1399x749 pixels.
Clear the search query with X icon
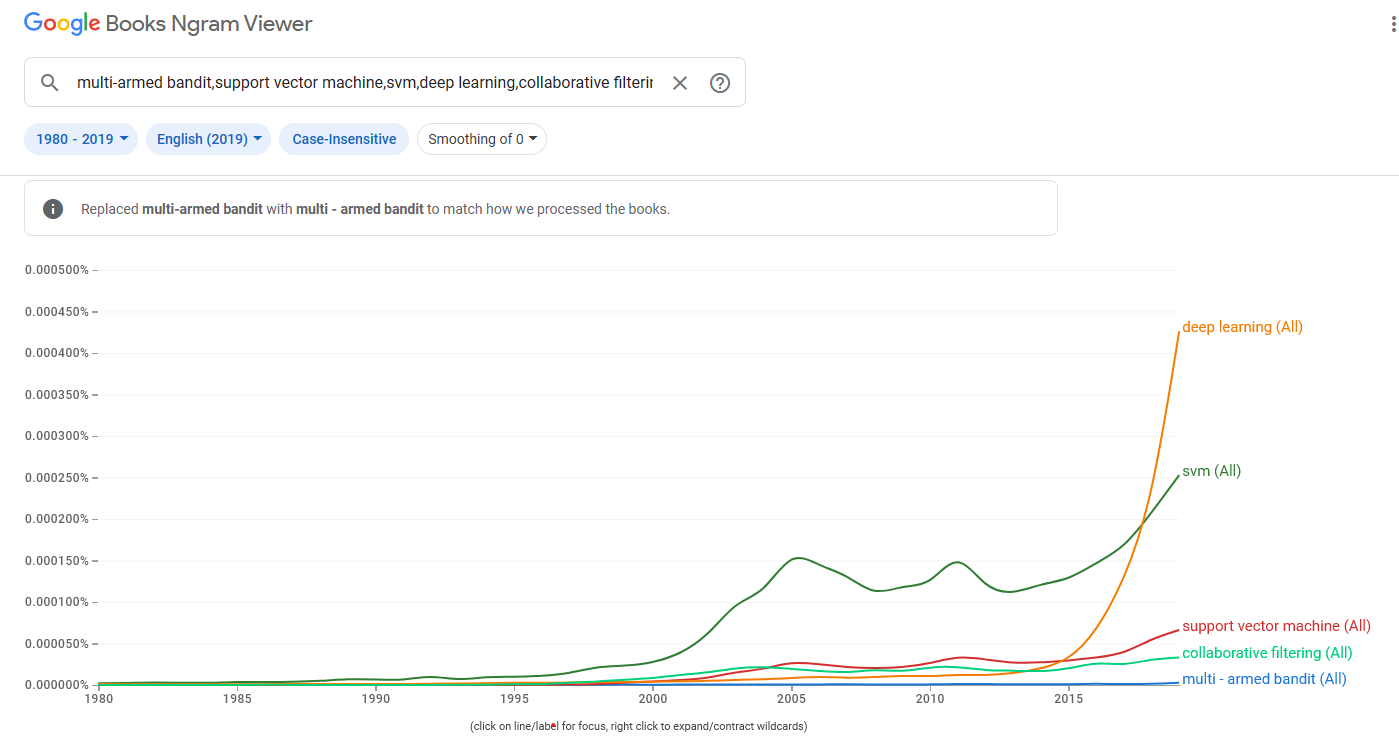pos(680,83)
